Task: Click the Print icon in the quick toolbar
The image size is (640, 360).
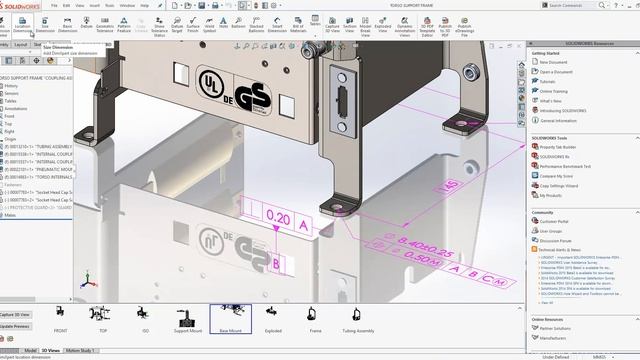Action: 215,6
